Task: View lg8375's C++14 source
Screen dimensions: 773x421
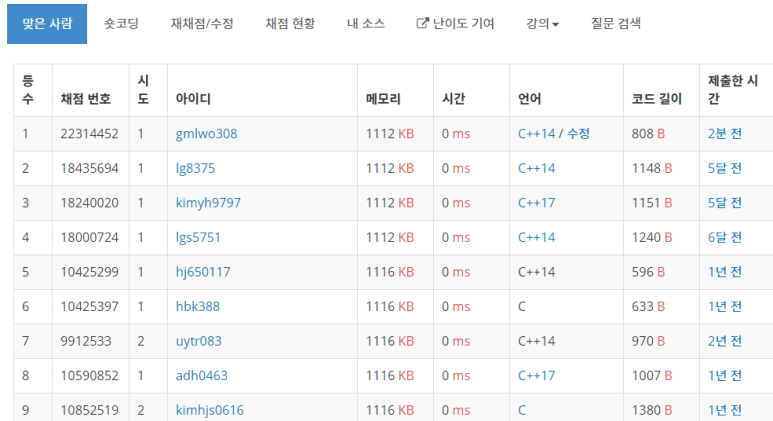Action: [x=536, y=168]
